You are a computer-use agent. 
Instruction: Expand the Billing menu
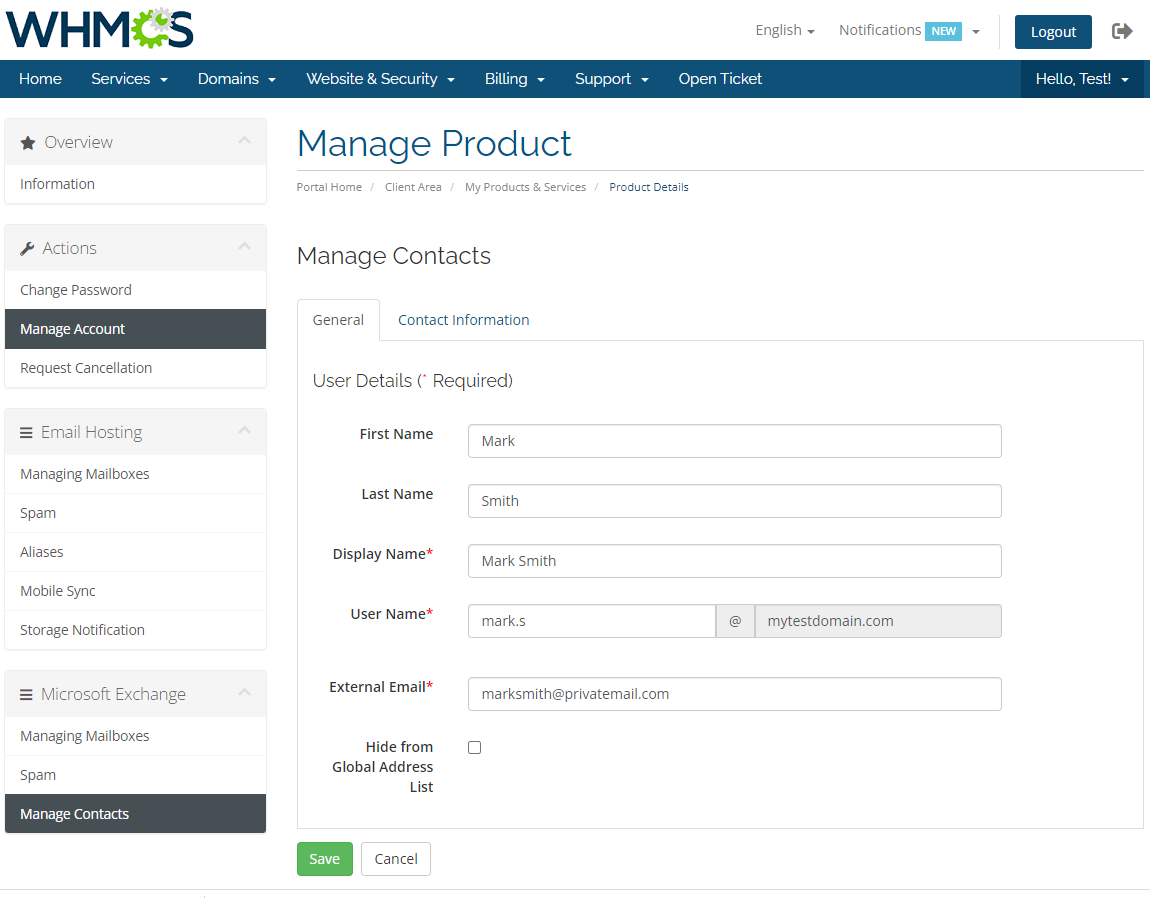click(515, 79)
